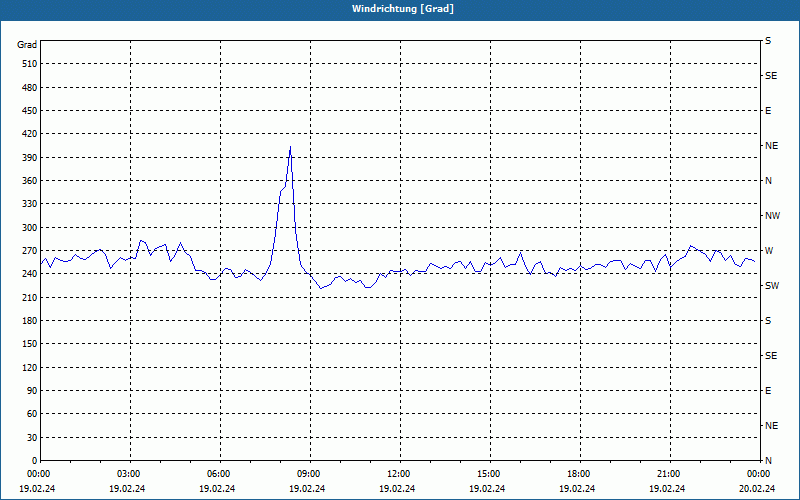Click the 450 y-axis tick label
Viewport: 800px width, 500px height.
click(29, 111)
